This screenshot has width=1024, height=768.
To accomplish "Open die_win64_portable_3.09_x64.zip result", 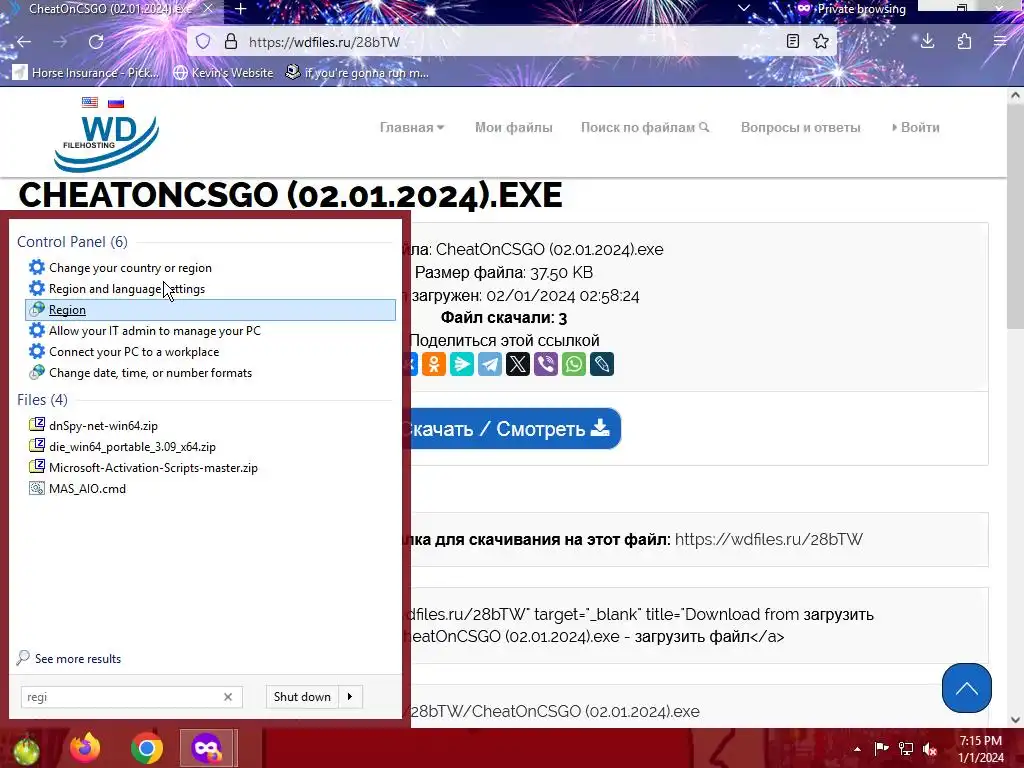I will pyautogui.click(x=210, y=447).
